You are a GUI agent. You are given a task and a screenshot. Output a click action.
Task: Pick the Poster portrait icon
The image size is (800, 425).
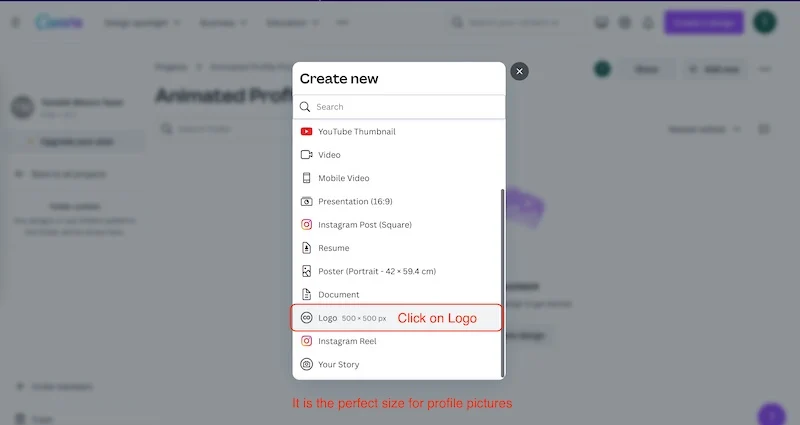point(307,271)
